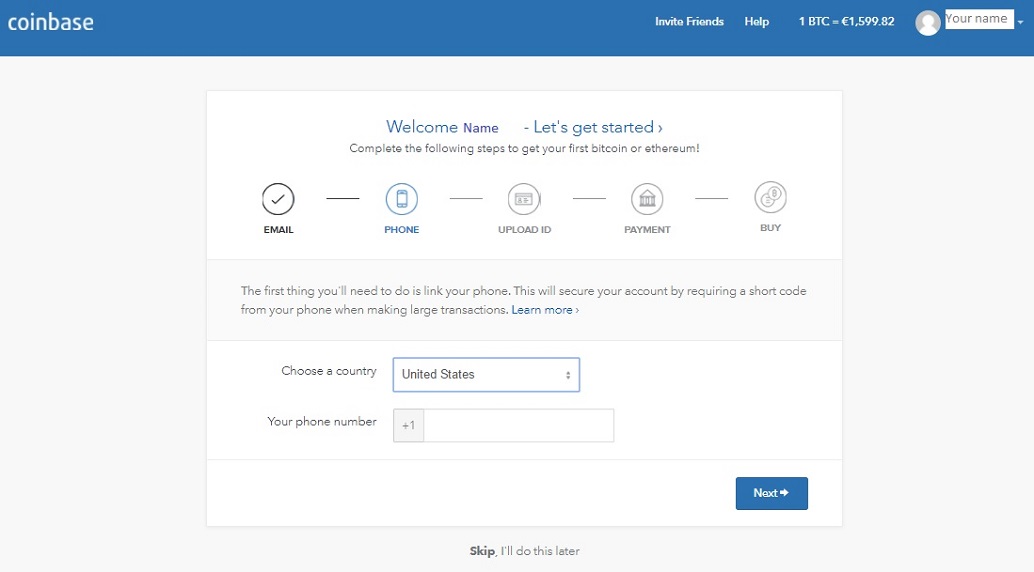Image resolution: width=1034 pixels, height=572 pixels.
Task: Click the Email step checkmark icon
Action: point(278,199)
